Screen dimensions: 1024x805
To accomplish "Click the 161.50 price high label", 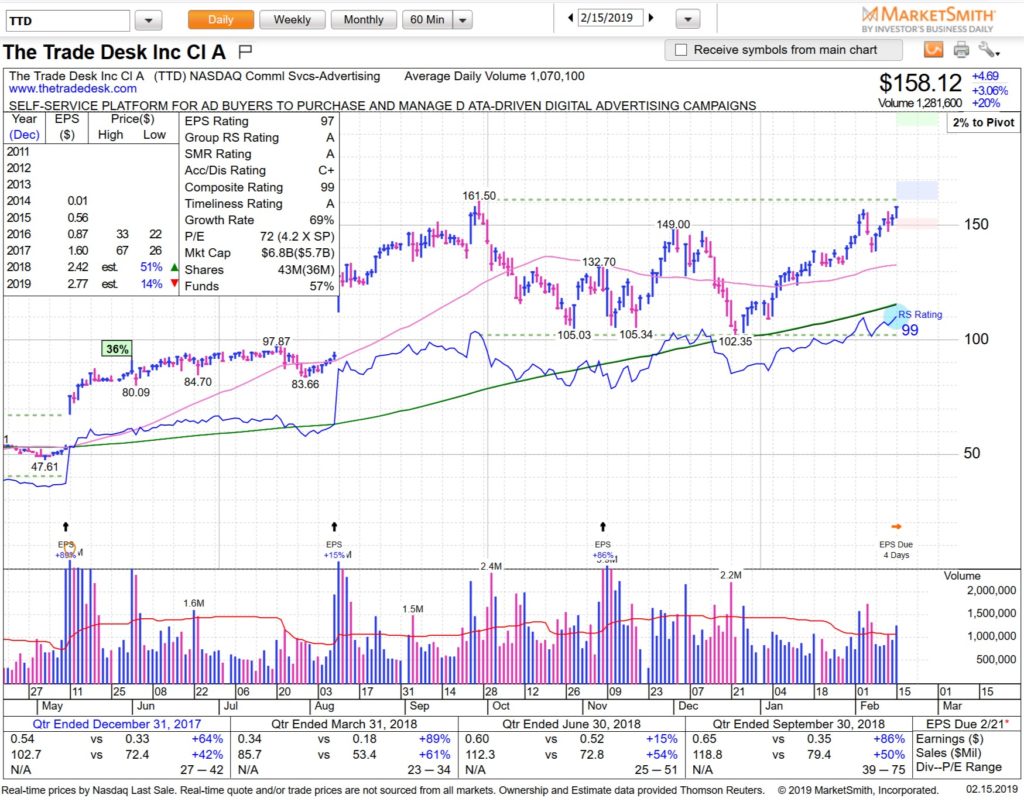I will pyautogui.click(x=479, y=196).
